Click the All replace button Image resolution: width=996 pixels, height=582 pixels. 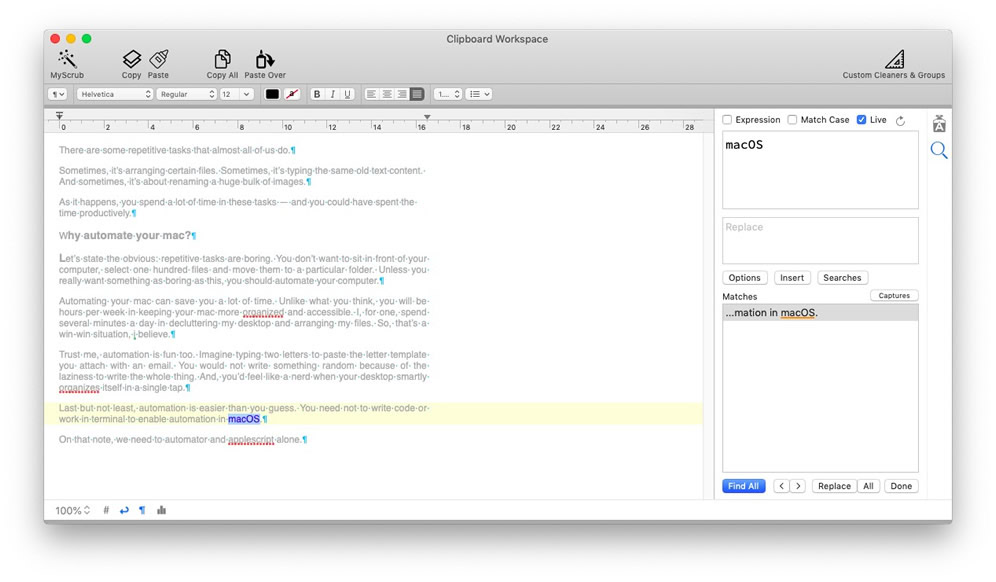click(868, 486)
